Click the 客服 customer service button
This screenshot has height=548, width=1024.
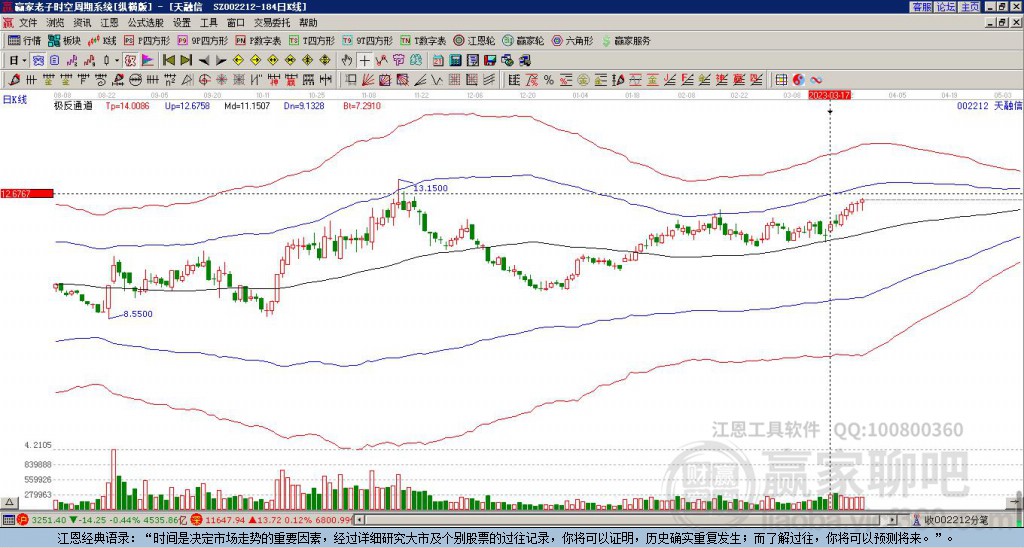click(921, 7)
